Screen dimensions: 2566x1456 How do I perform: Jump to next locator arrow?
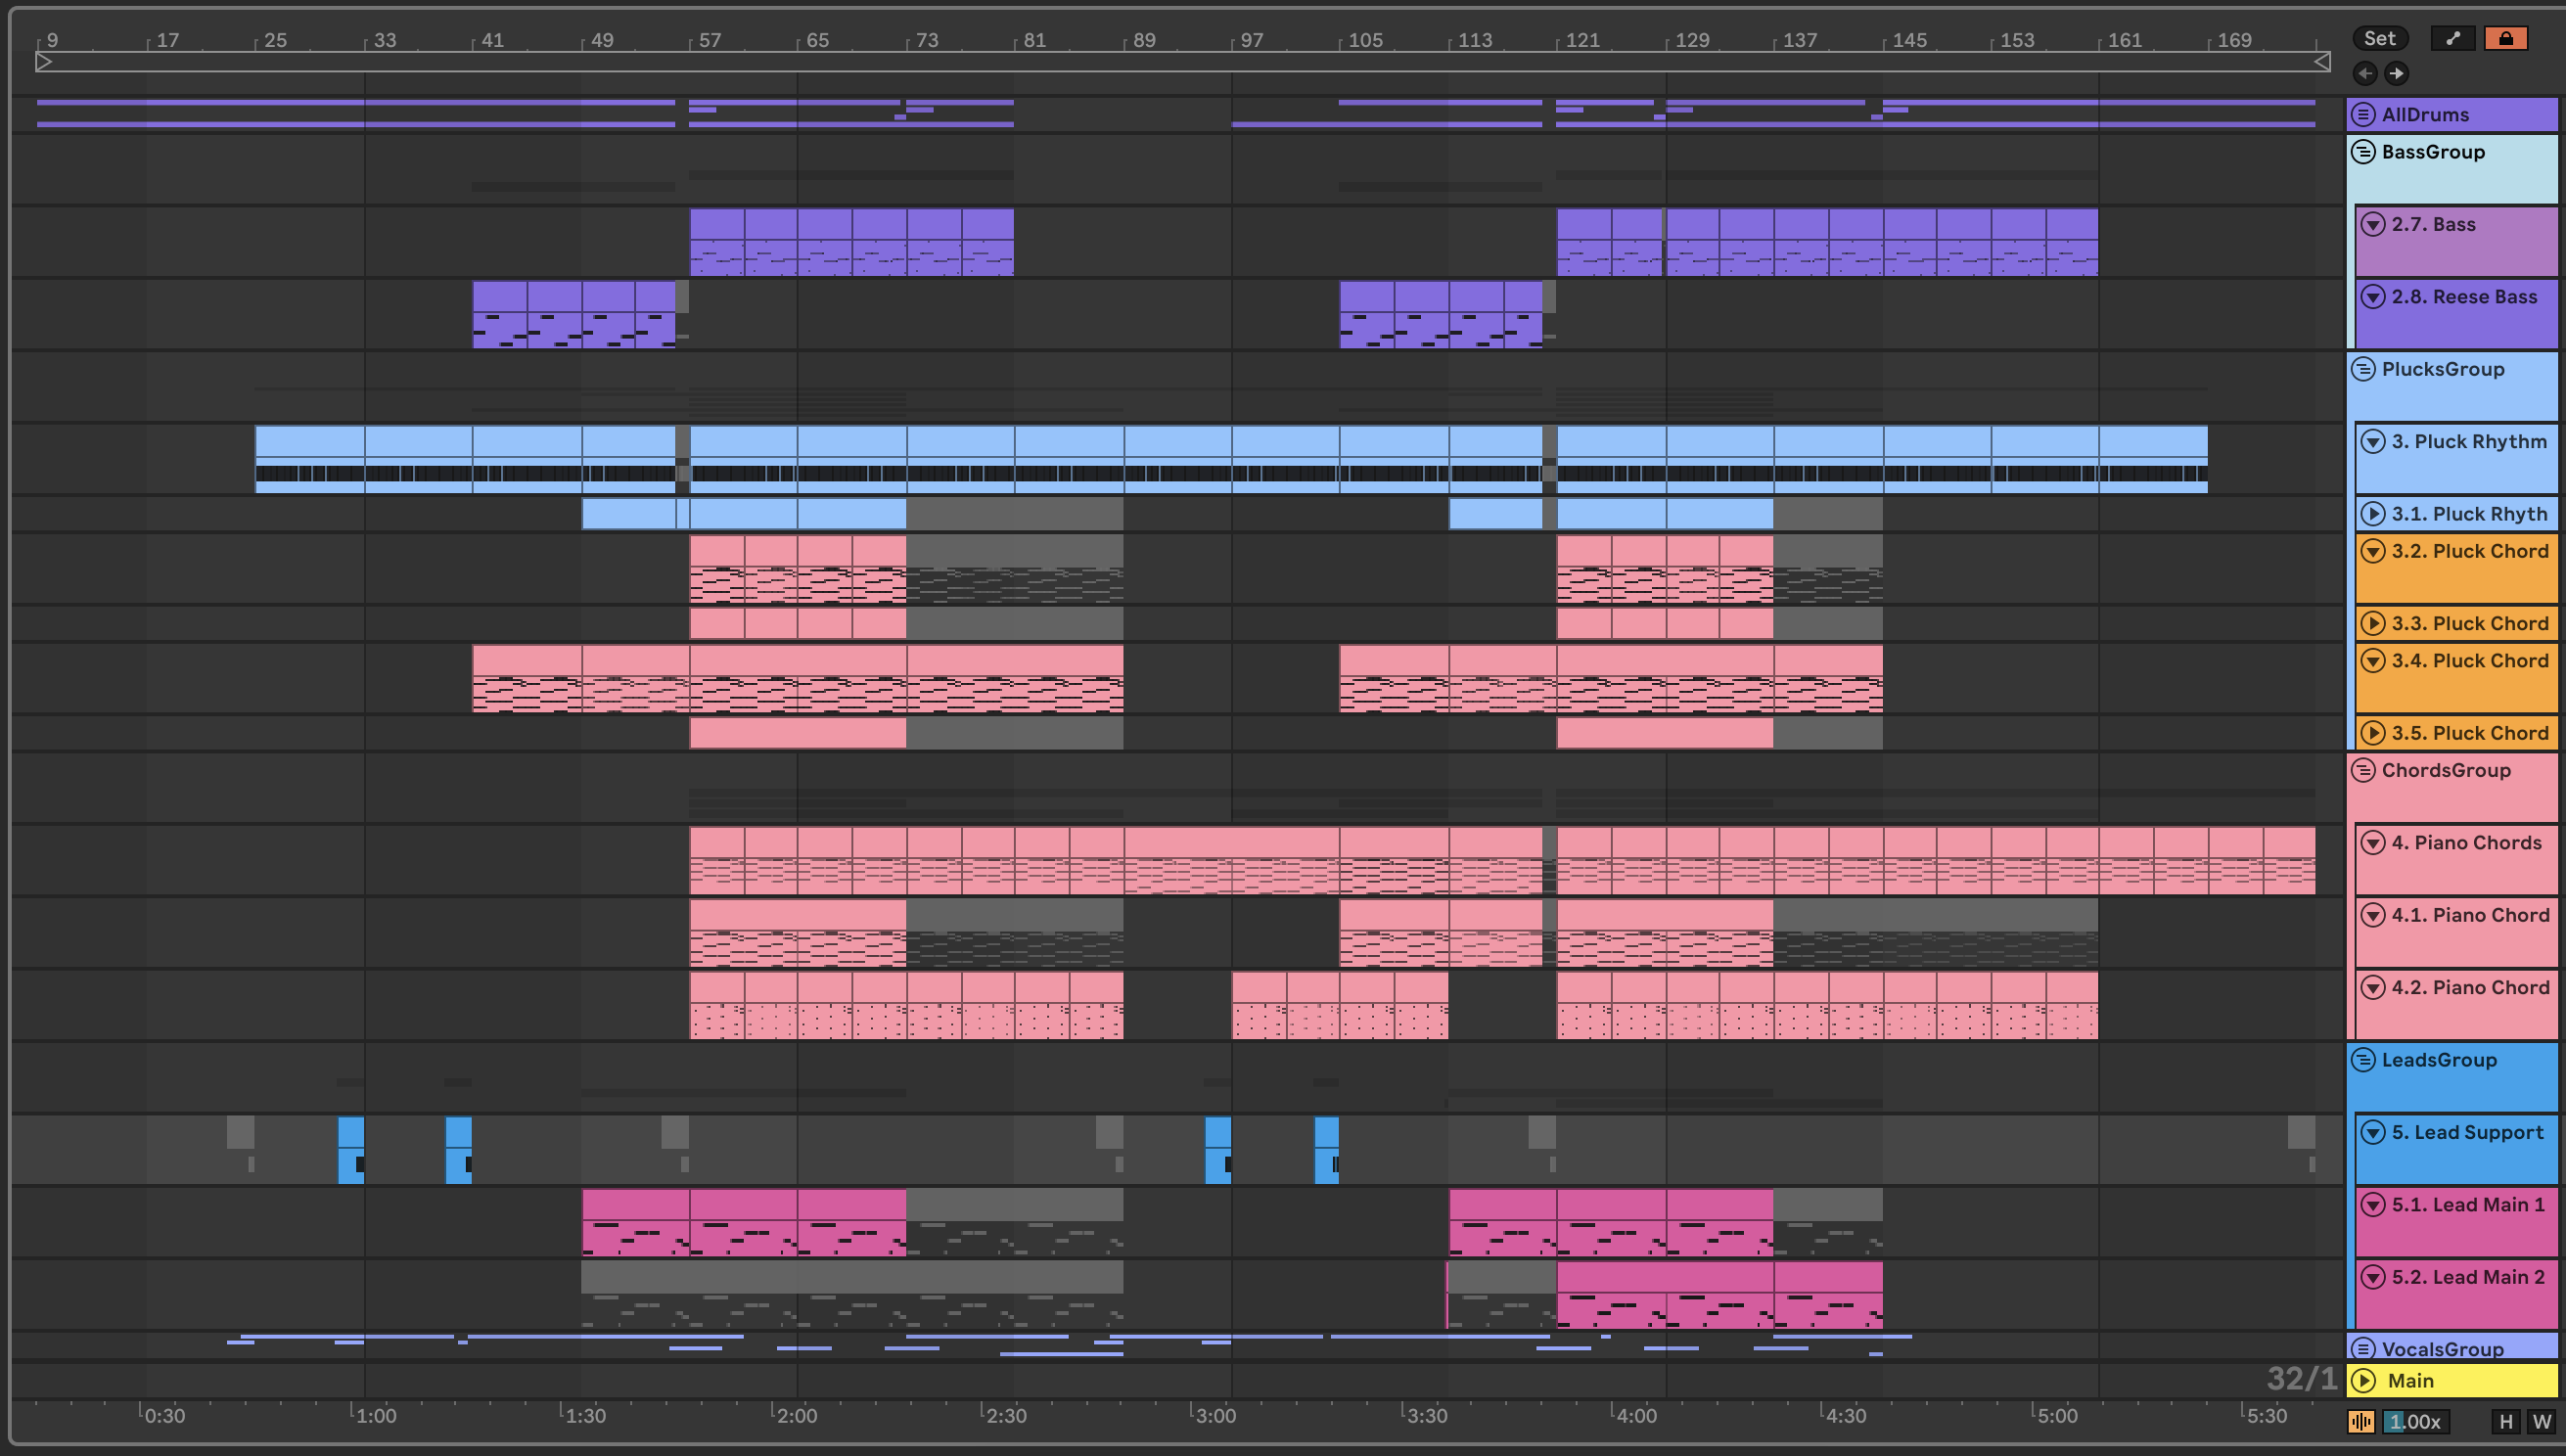[x=2396, y=73]
